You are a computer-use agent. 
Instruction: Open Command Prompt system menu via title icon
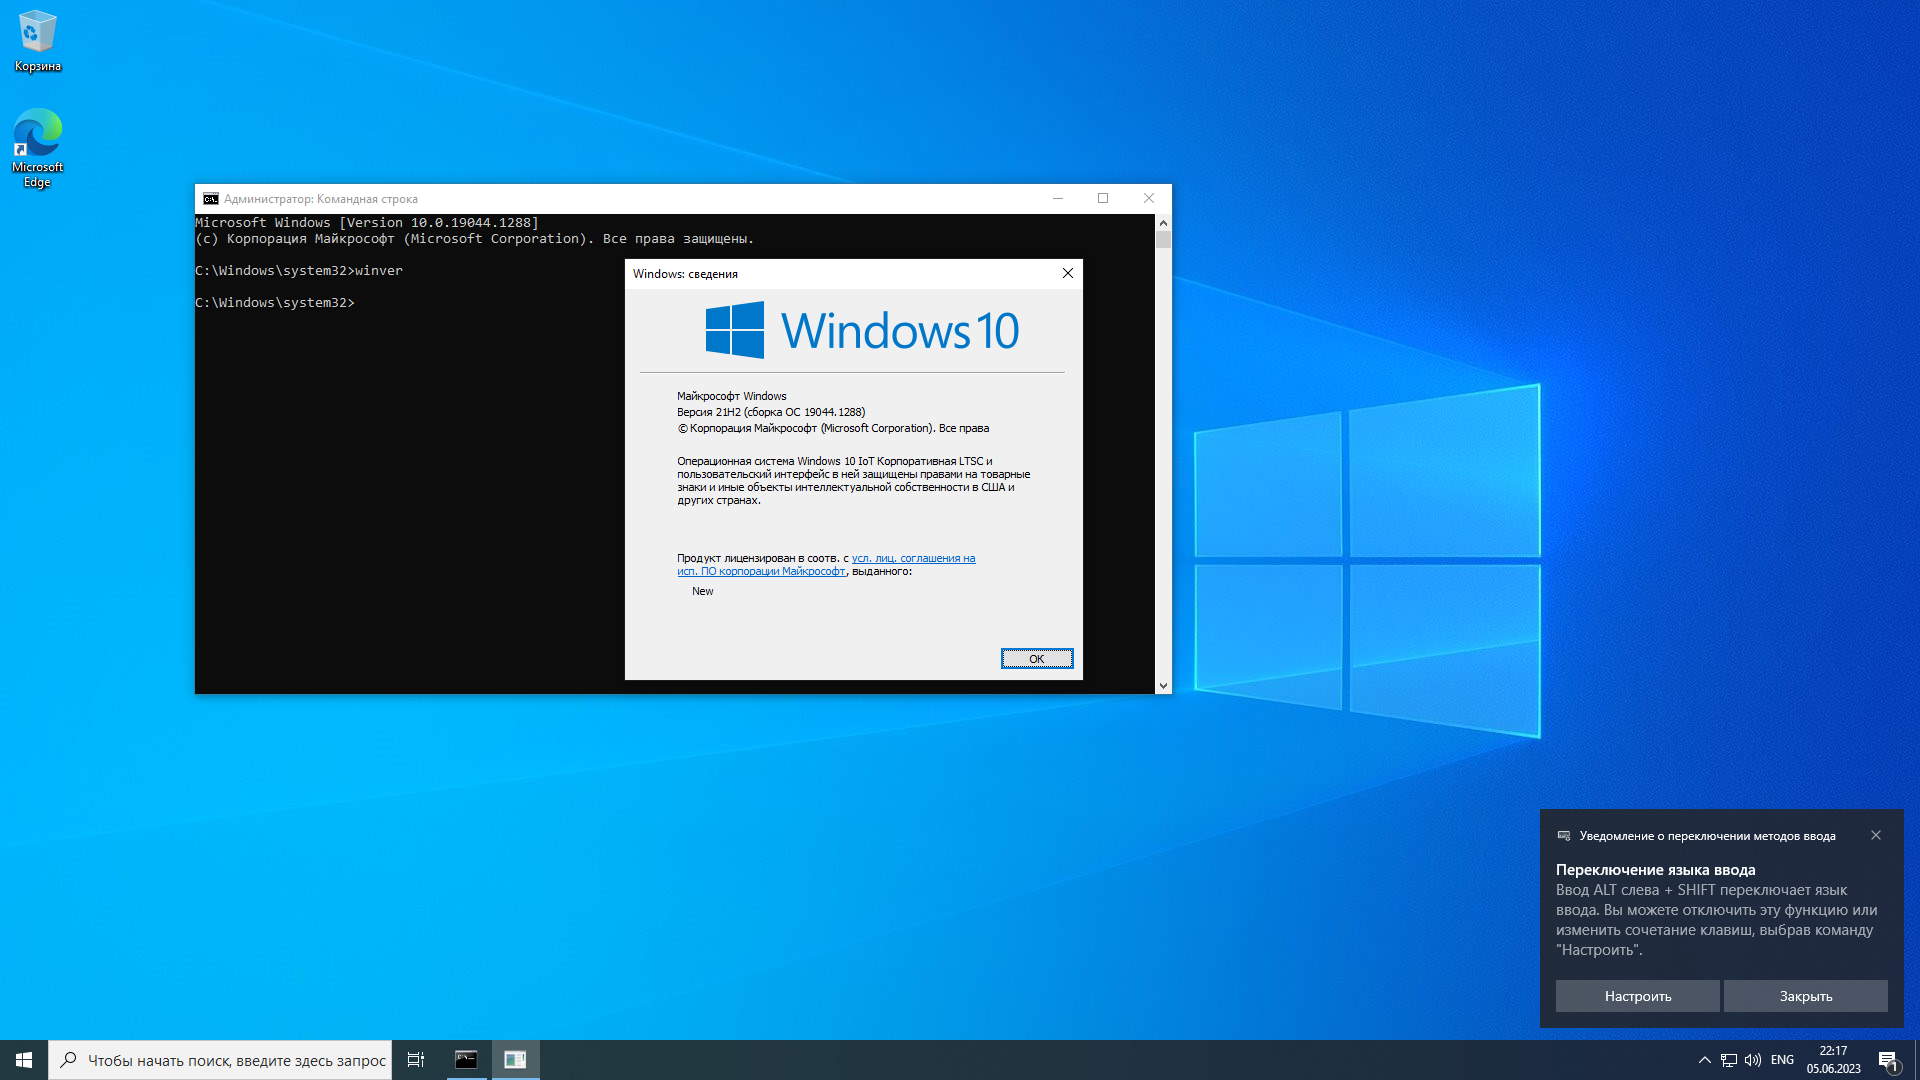tap(209, 198)
